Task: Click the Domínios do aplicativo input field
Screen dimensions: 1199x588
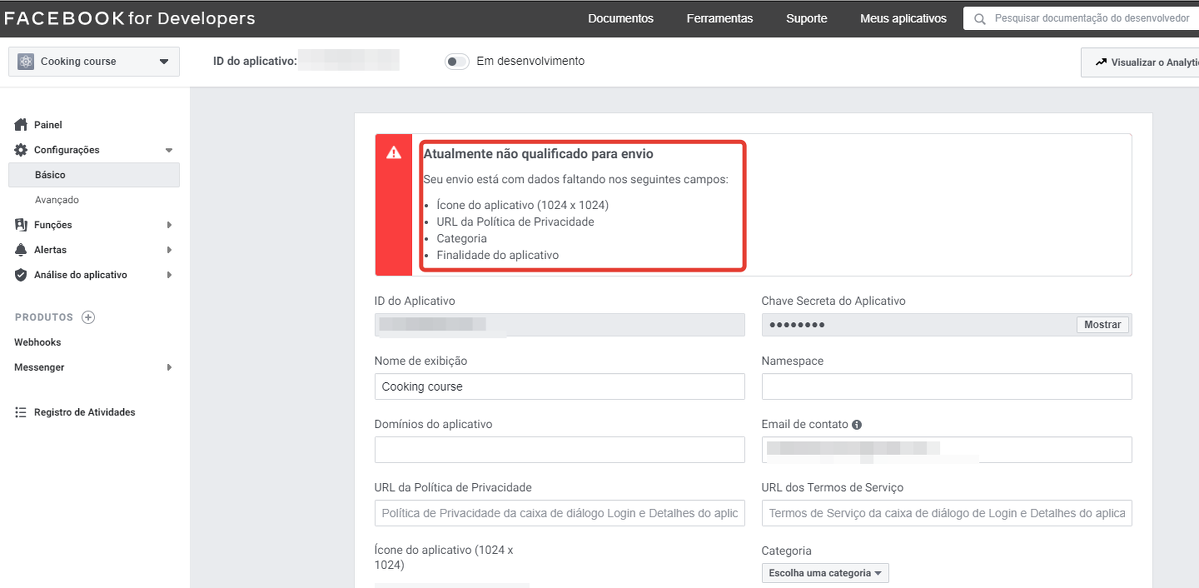Action: point(559,450)
